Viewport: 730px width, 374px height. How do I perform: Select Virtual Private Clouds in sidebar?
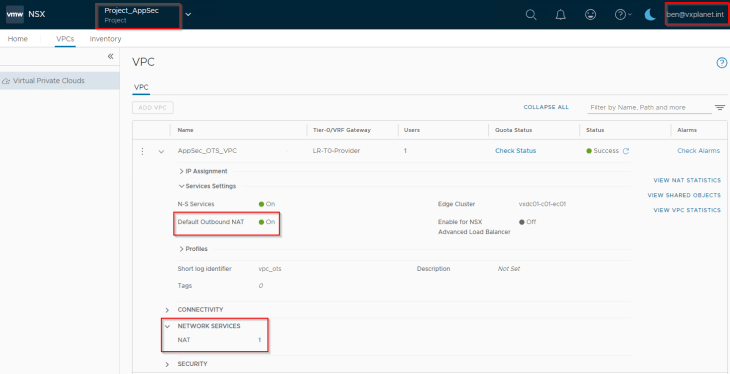60,81
